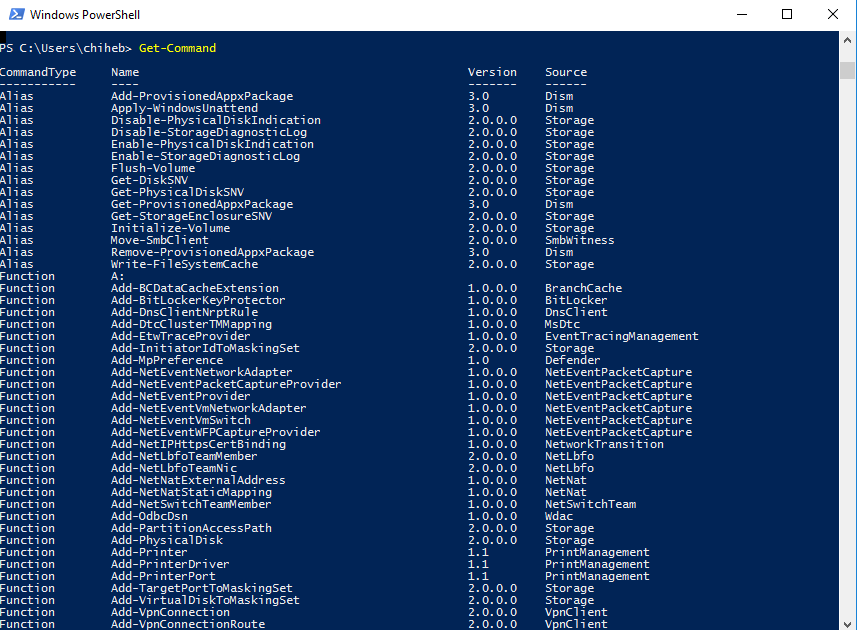Click Add-NetEventNetworkAdapter entry

[202, 373]
